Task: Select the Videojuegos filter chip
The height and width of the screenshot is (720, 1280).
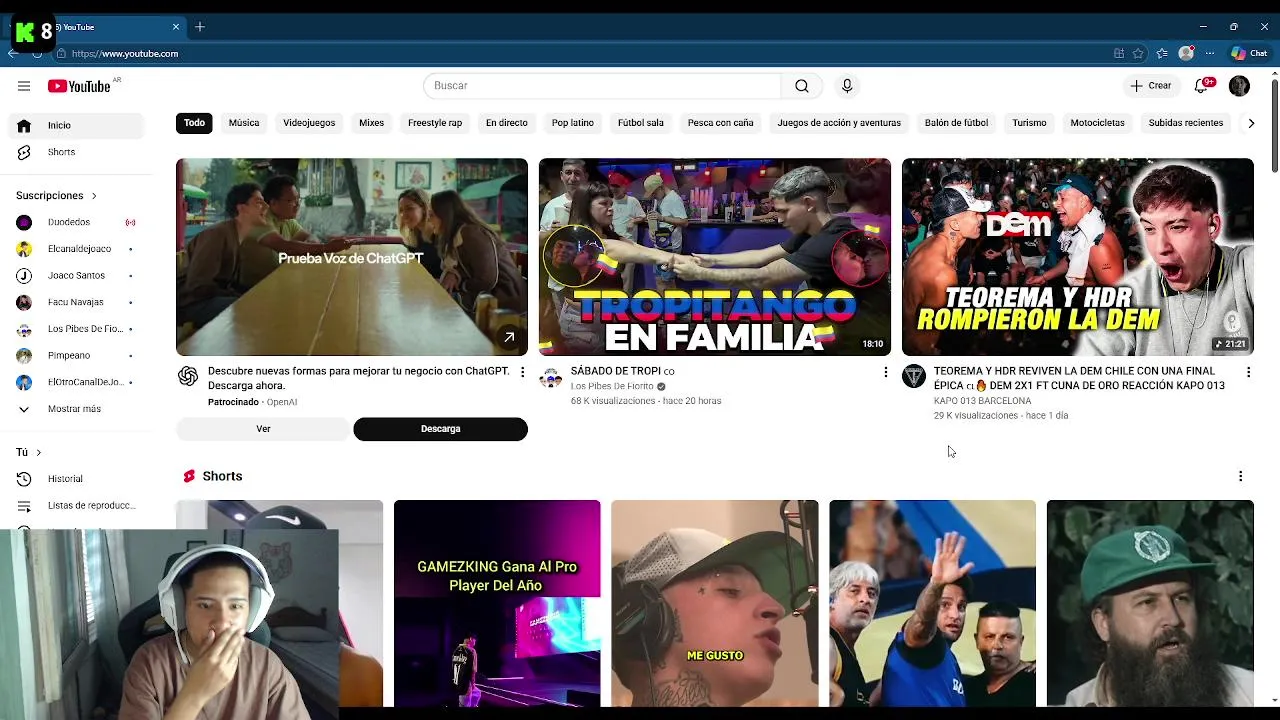Action: pyautogui.click(x=309, y=123)
